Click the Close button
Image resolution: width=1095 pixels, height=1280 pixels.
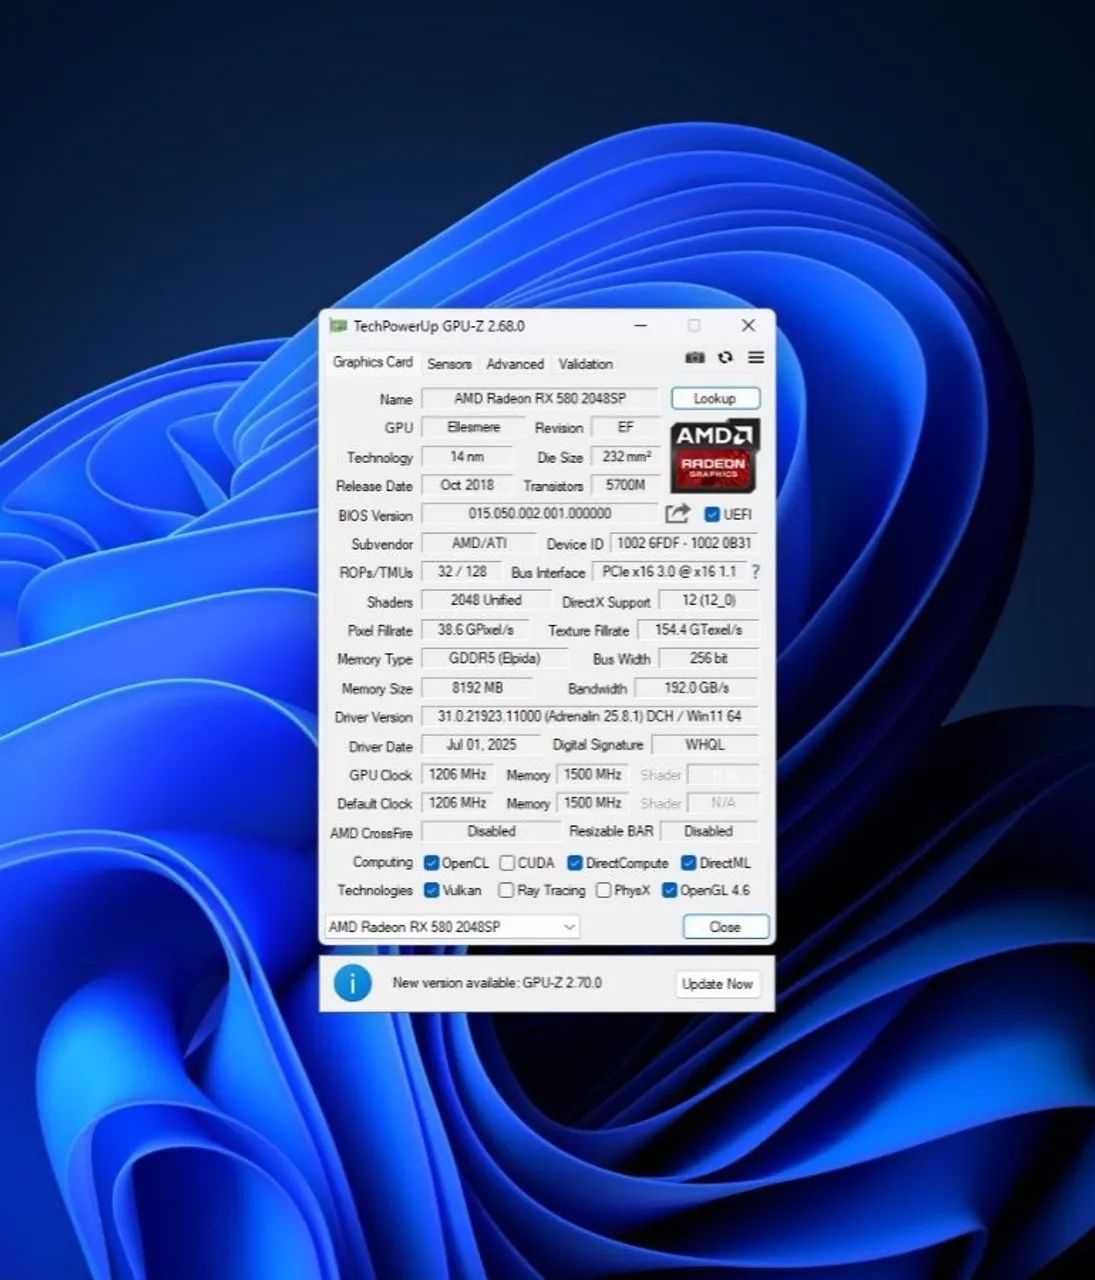[725, 927]
